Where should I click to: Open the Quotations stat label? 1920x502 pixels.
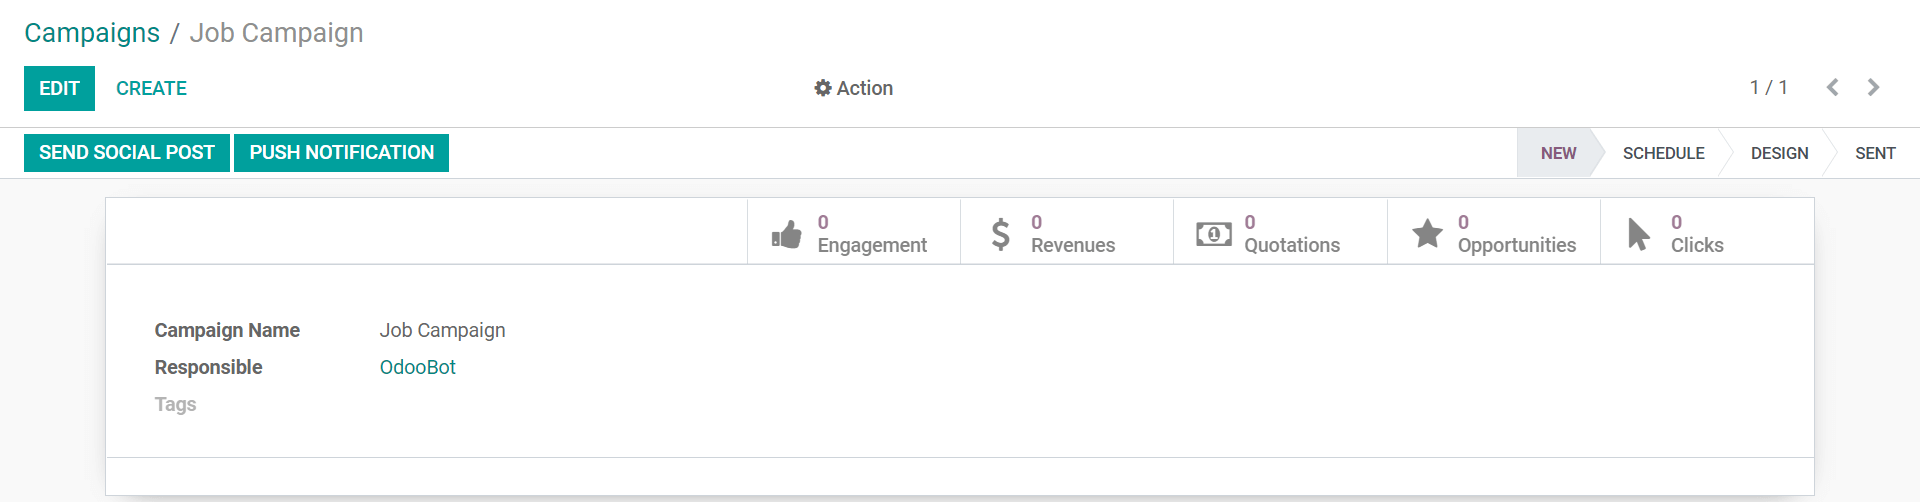1292,245
